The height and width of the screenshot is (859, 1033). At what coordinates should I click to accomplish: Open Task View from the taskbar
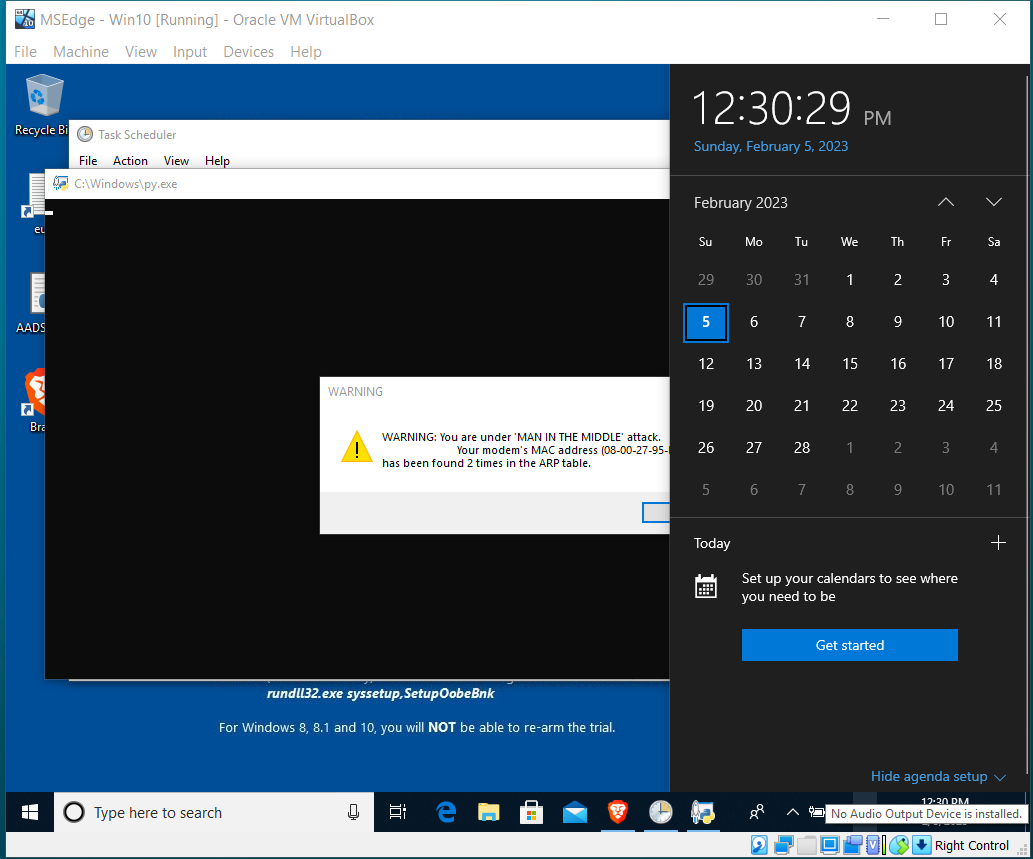[x=397, y=812]
